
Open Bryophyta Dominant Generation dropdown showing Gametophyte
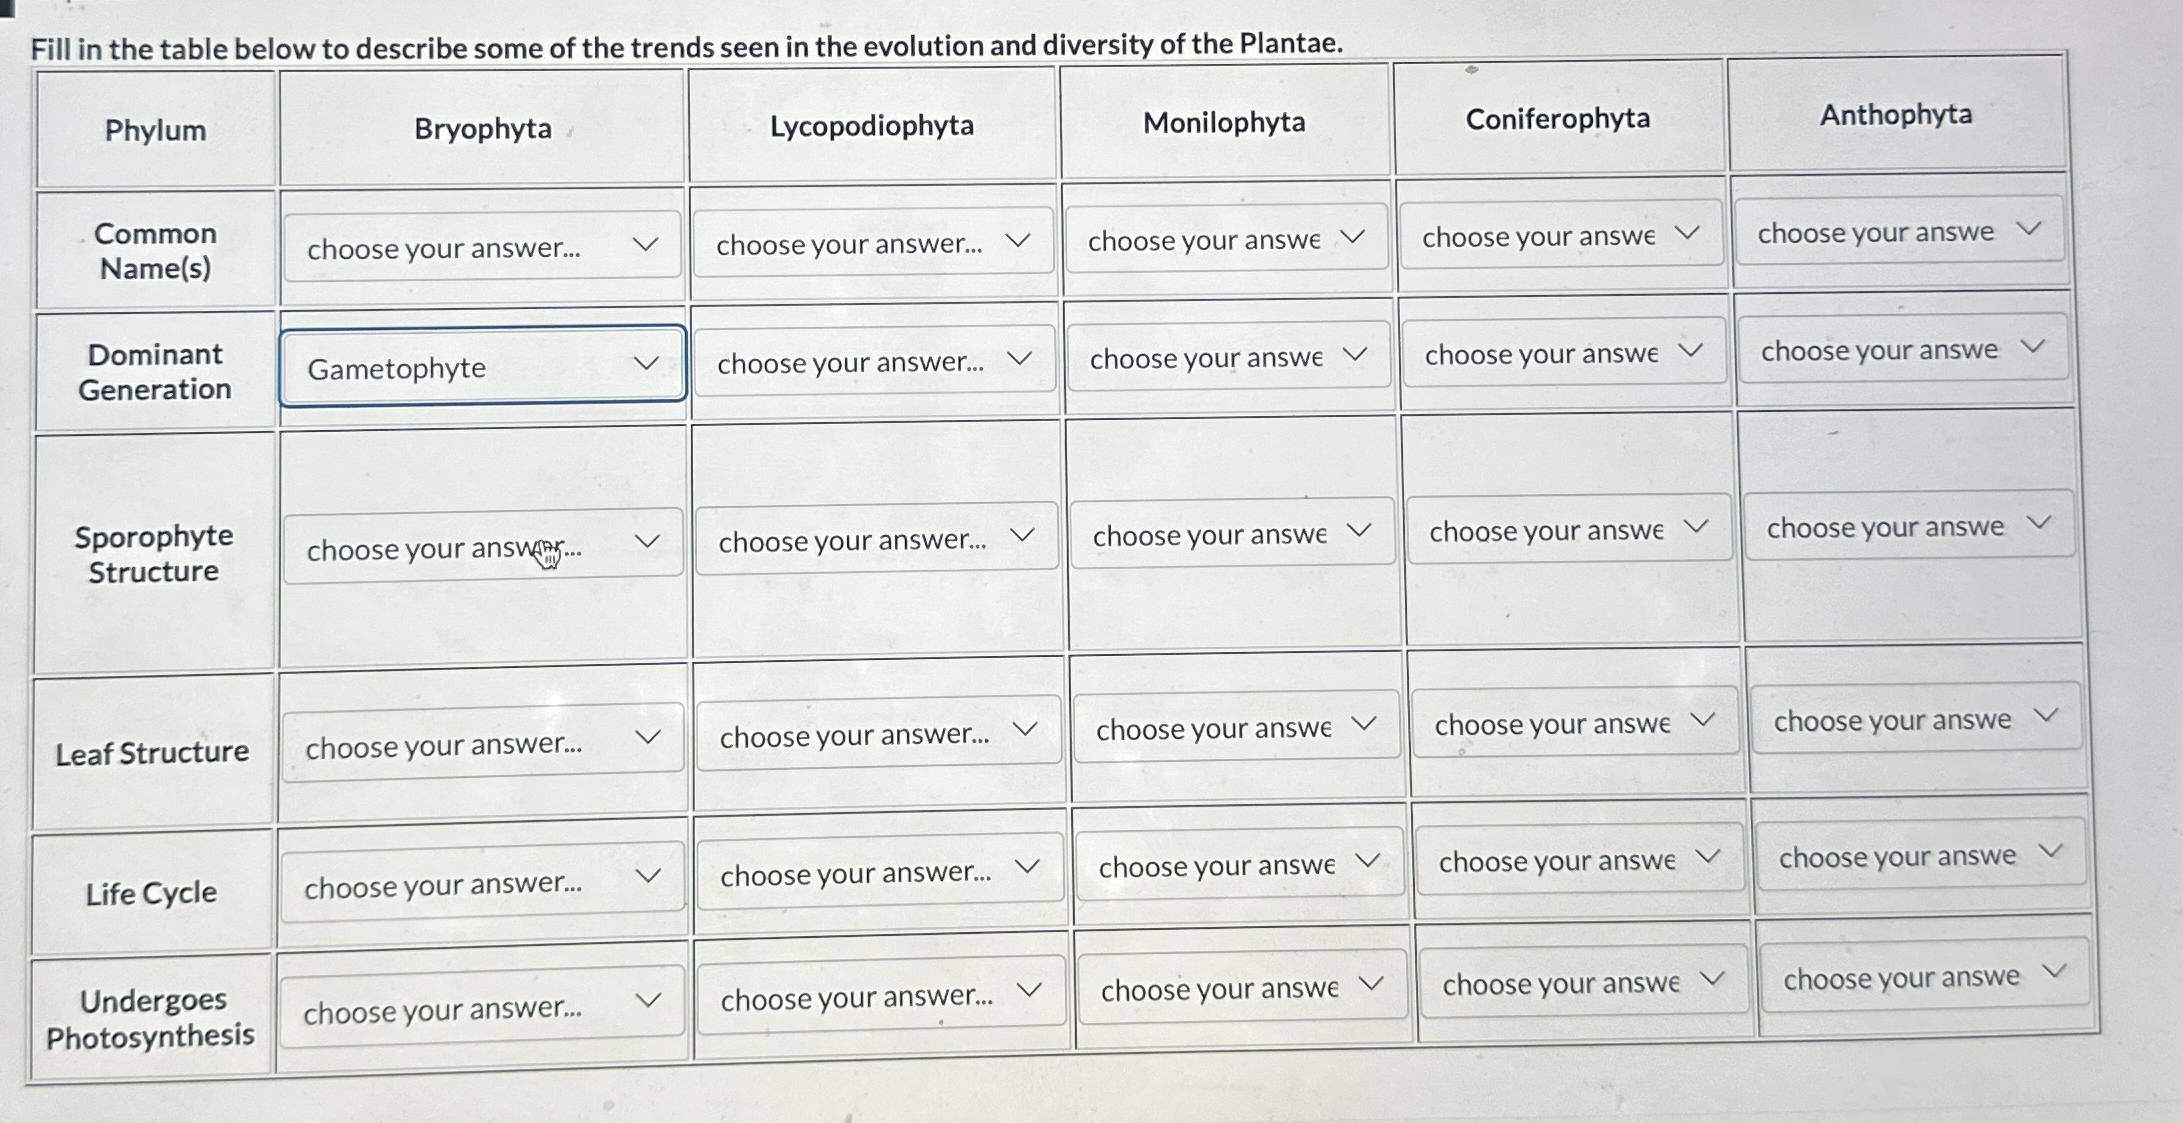tap(483, 366)
